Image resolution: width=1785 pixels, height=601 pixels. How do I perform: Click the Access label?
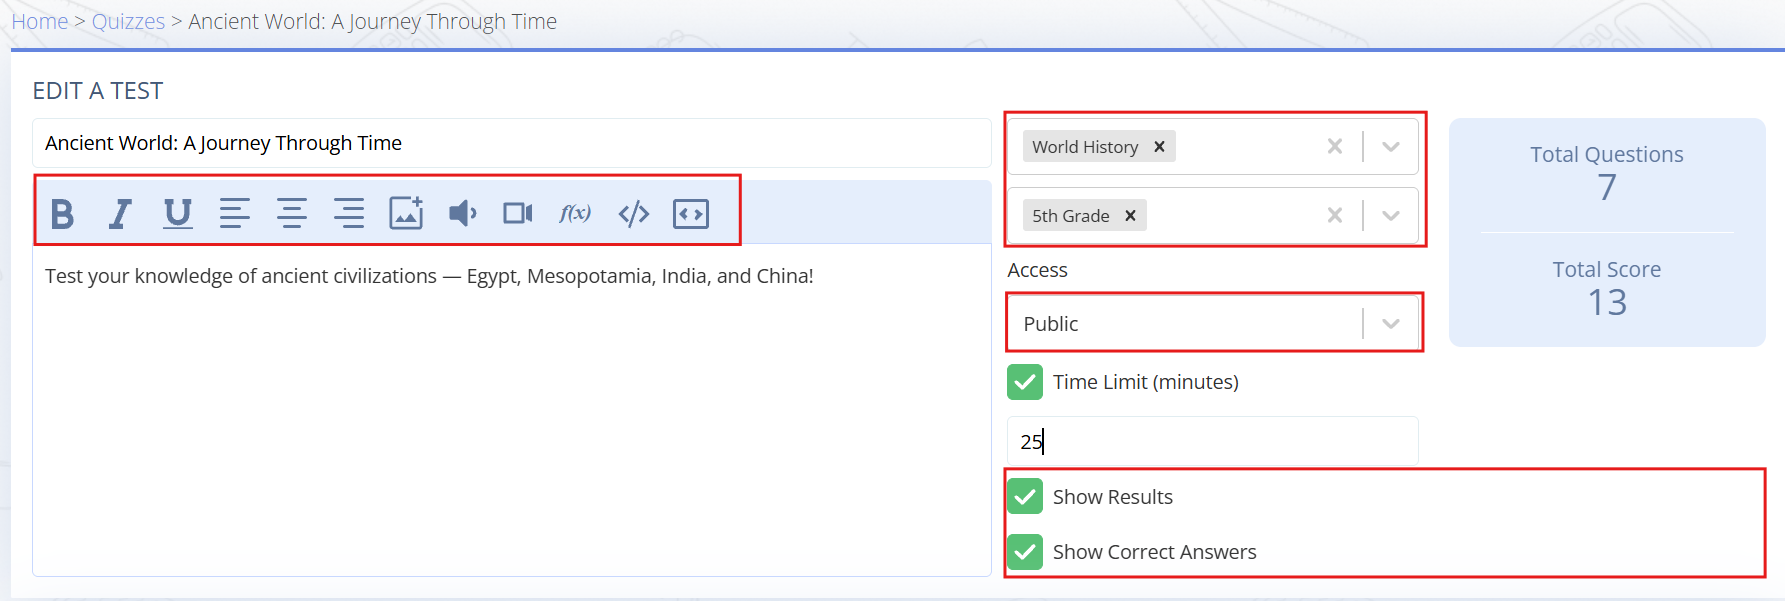[x=1037, y=270]
